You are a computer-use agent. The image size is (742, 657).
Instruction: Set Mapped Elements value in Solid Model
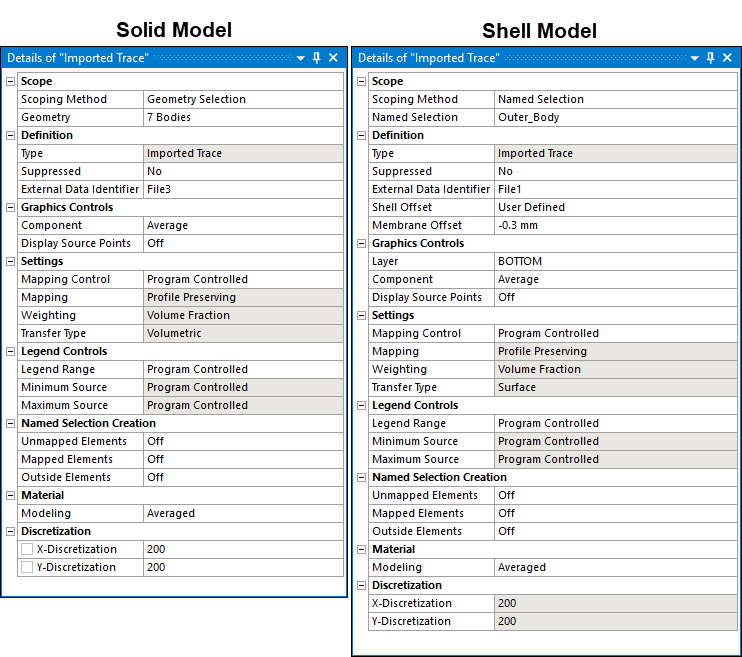click(x=243, y=459)
